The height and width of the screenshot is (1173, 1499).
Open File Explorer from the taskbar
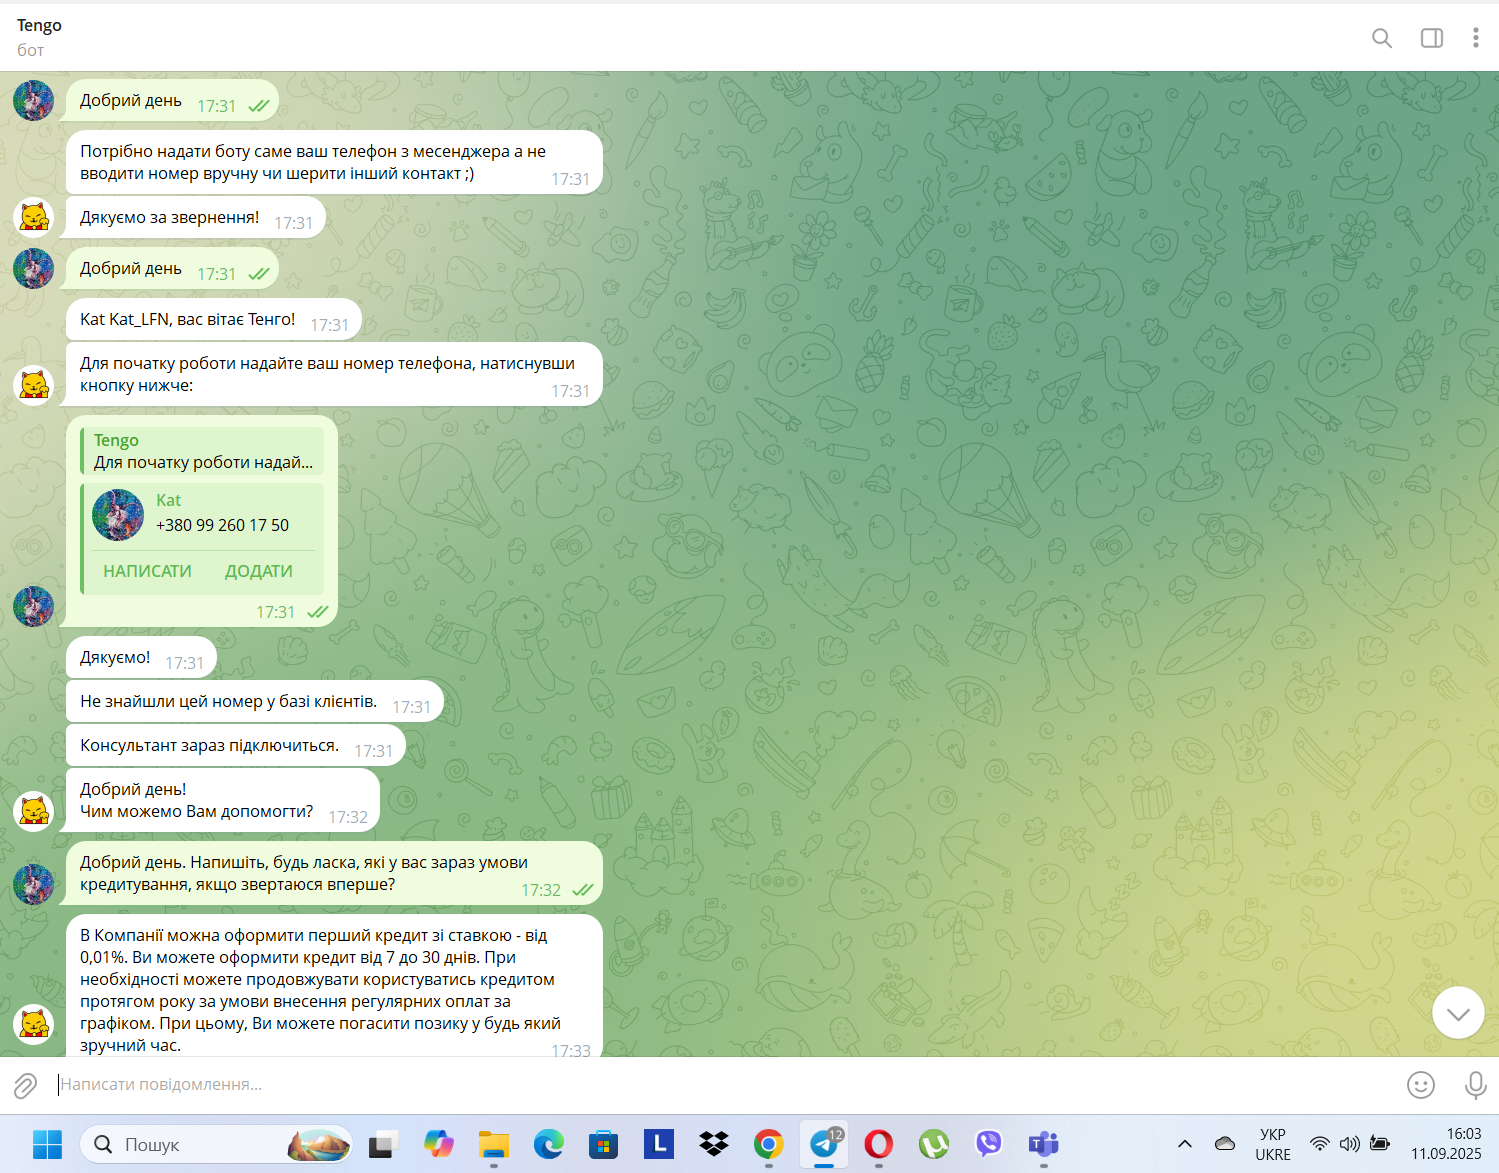[x=493, y=1144]
